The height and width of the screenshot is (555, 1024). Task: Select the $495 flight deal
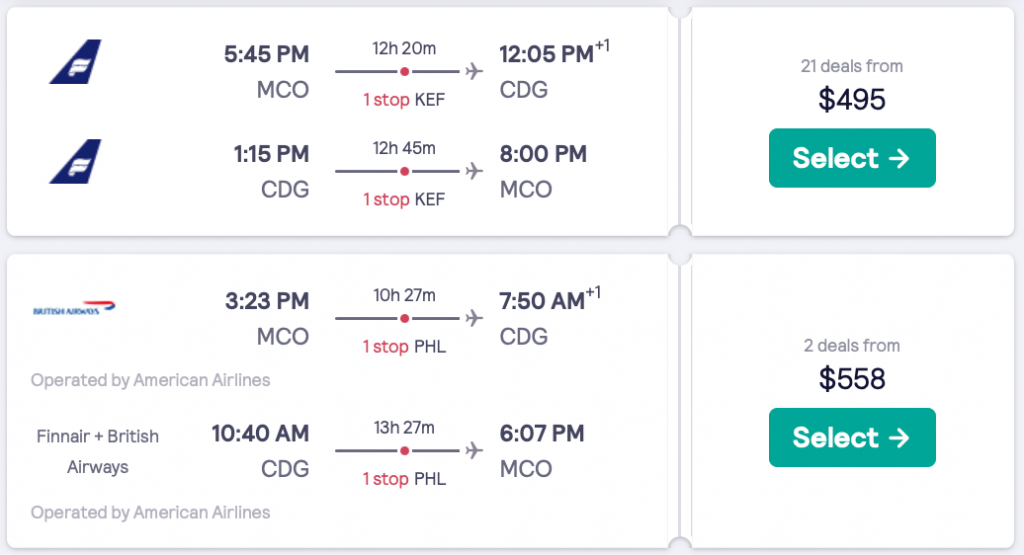click(852, 158)
